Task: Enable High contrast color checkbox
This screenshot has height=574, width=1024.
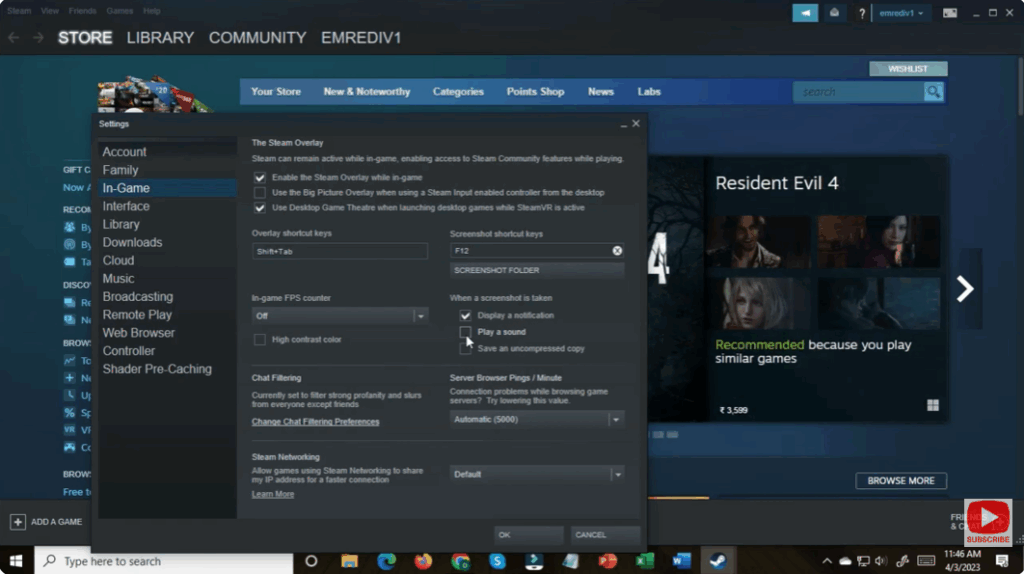Action: (260, 340)
